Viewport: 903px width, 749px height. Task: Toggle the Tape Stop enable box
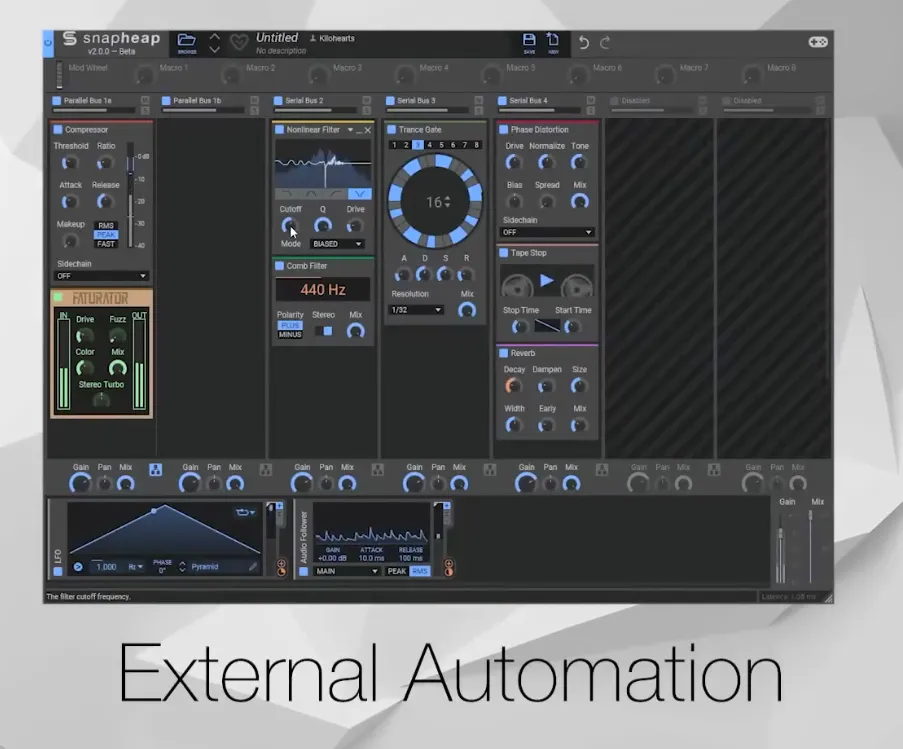point(503,253)
